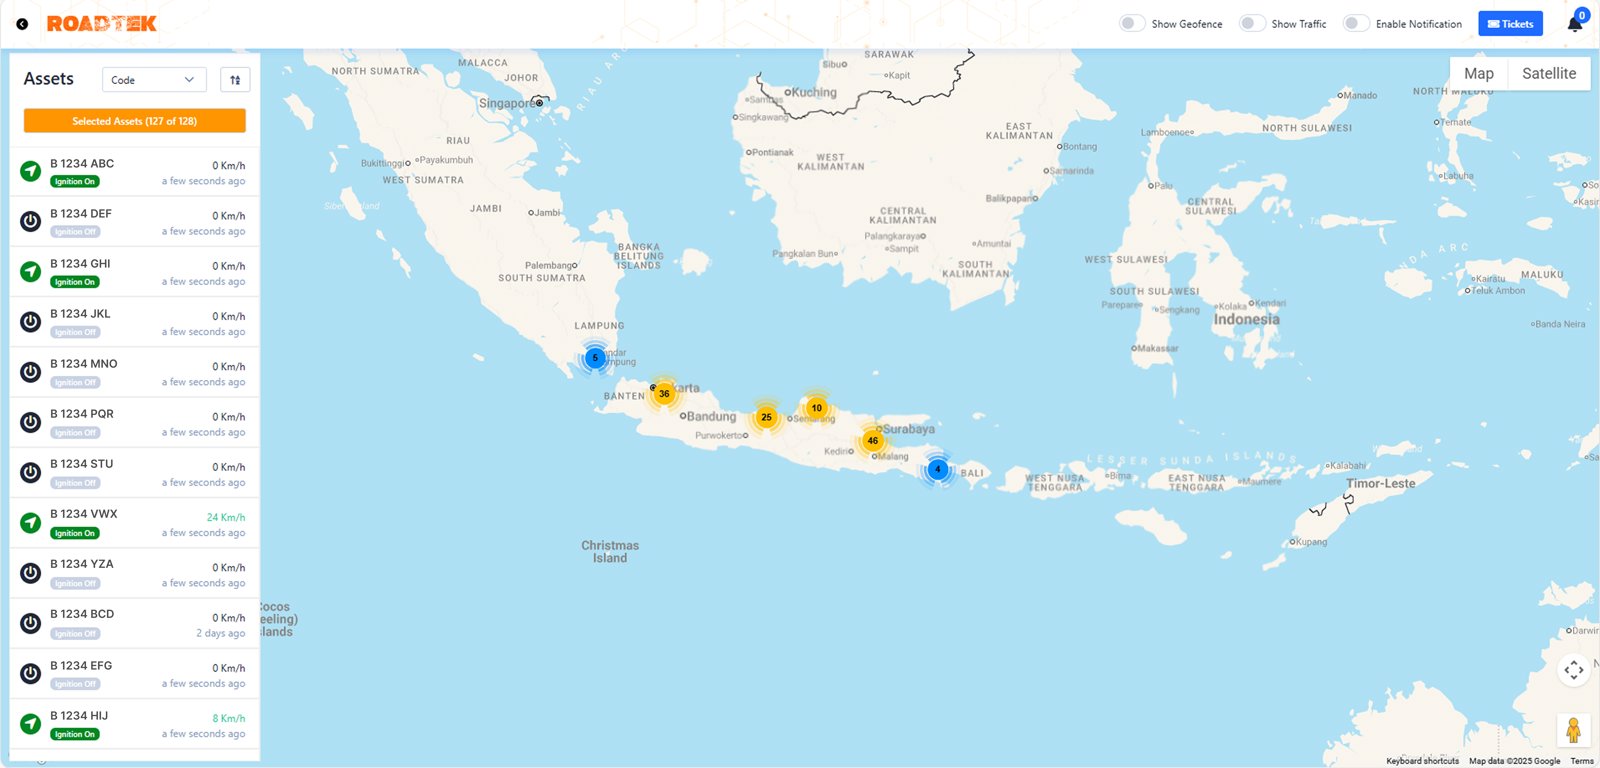Click the back arrow beside ROADTEK logo
This screenshot has height=768, width=1600.
pyautogui.click(x=22, y=24)
